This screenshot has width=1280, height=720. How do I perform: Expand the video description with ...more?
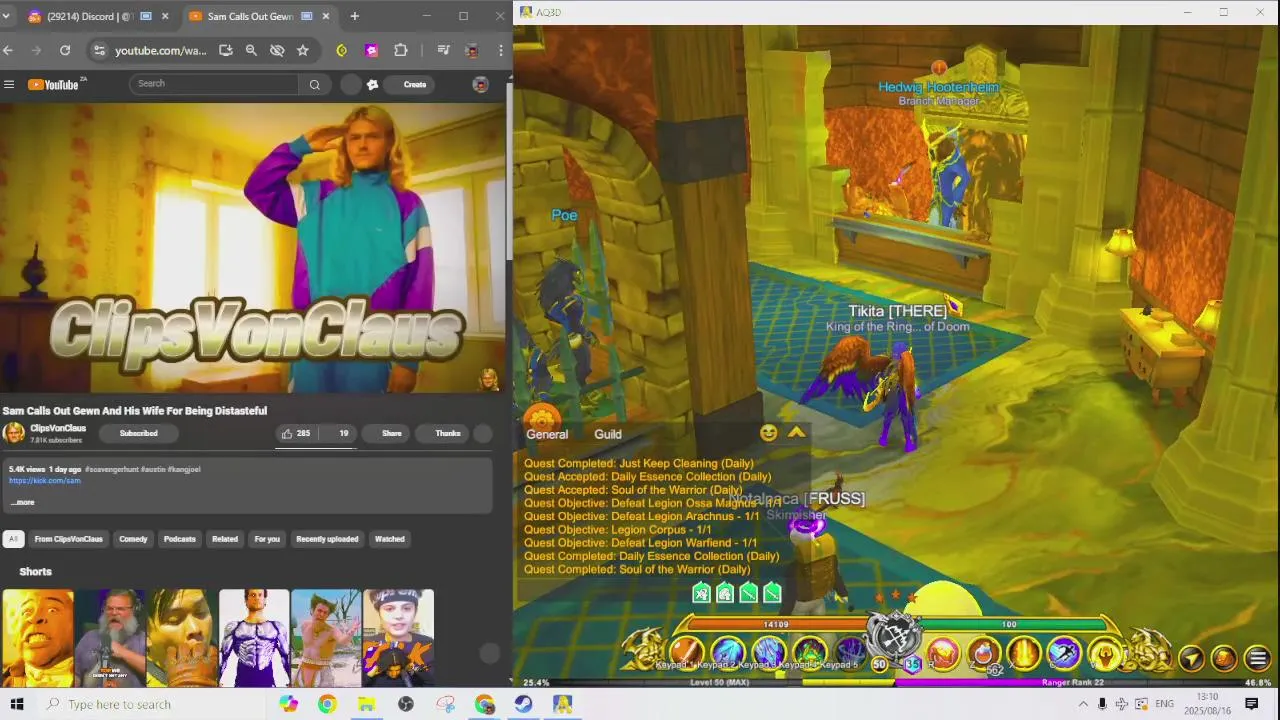(24, 502)
